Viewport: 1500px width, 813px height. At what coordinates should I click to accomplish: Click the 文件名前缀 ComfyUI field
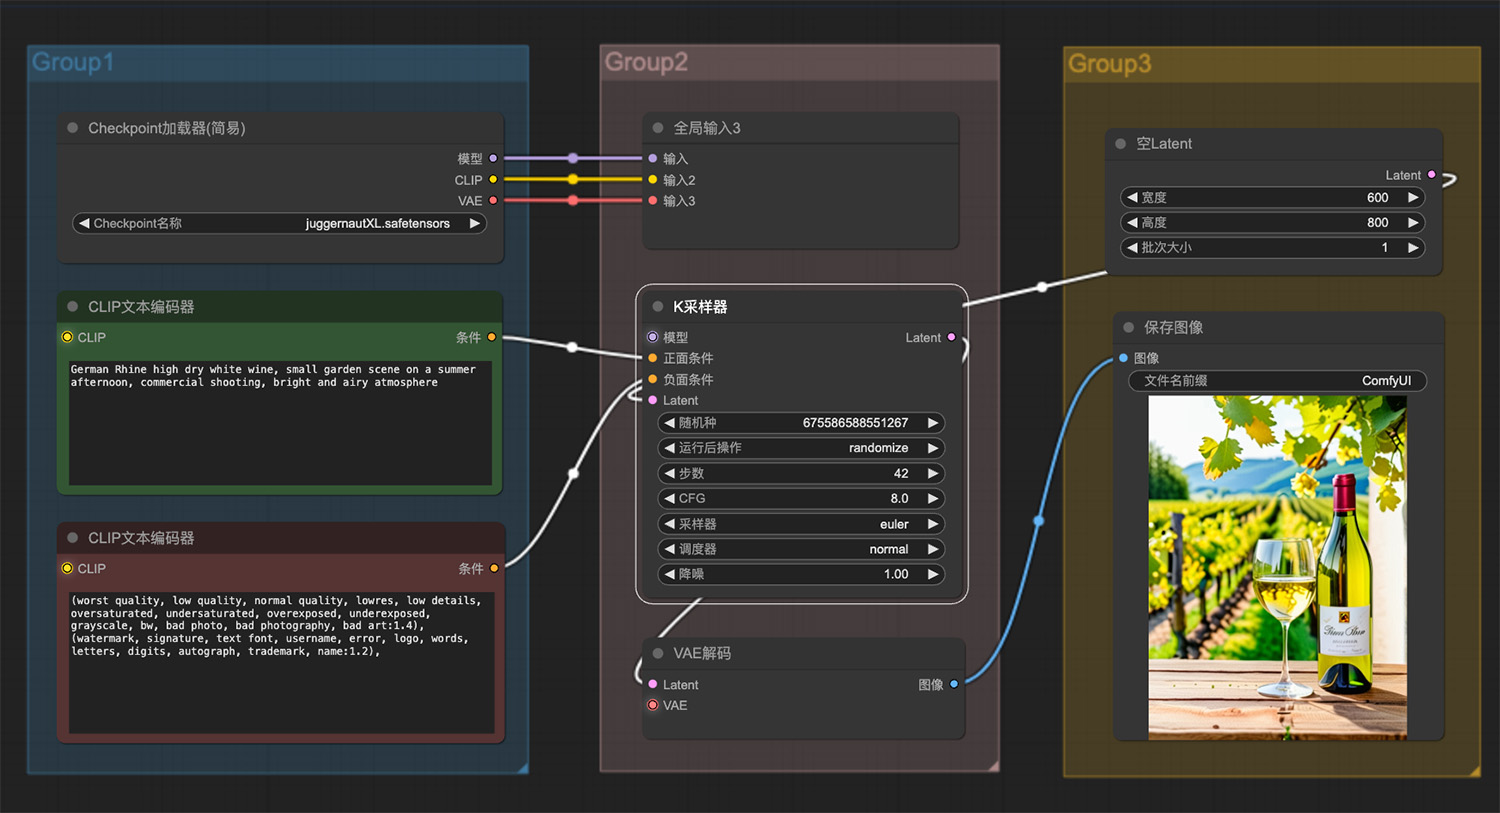(1277, 381)
